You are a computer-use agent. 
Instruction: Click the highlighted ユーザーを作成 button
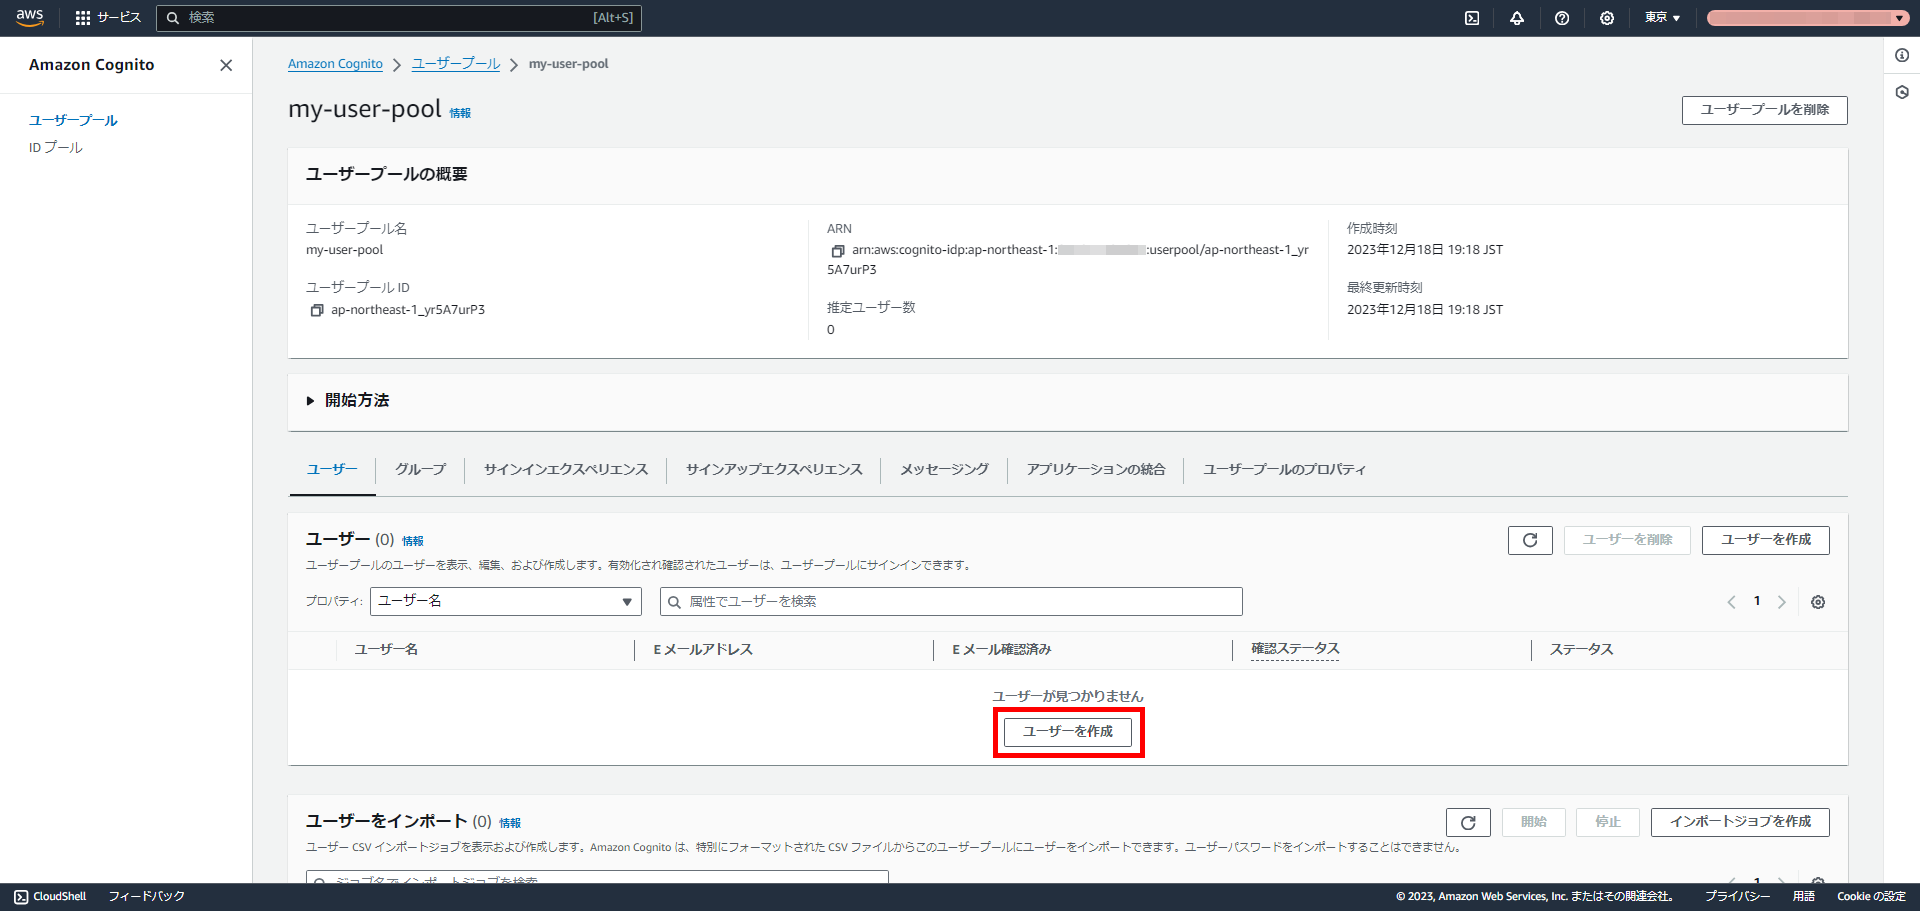click(x=1067, y=731)
